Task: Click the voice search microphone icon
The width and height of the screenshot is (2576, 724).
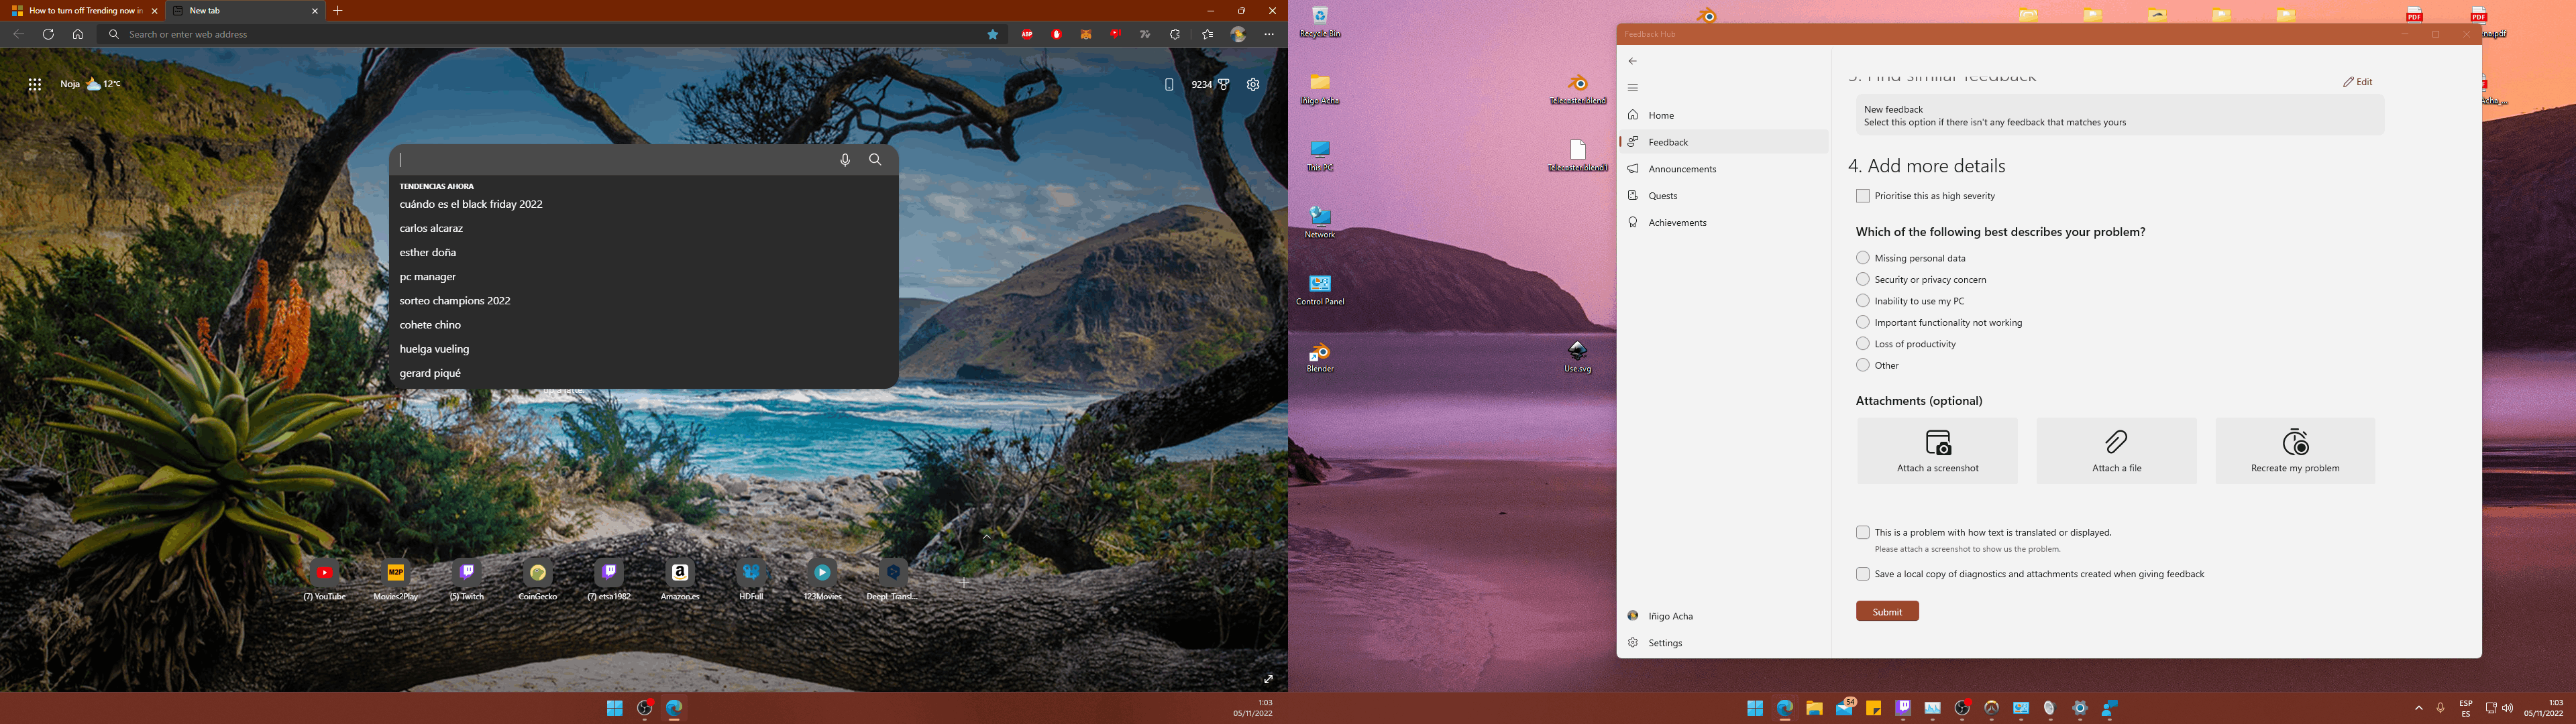Action: click(x=845, y=160)
